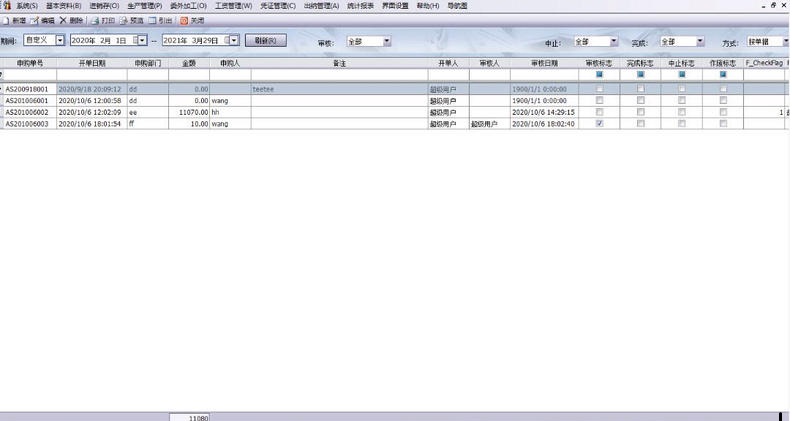Open the 系统(S) menu
792x421 pixels.
(27, 6)
